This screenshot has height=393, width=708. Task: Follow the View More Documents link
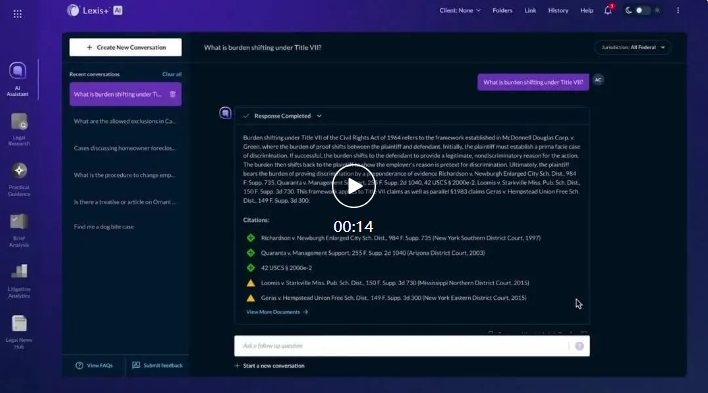277,312
